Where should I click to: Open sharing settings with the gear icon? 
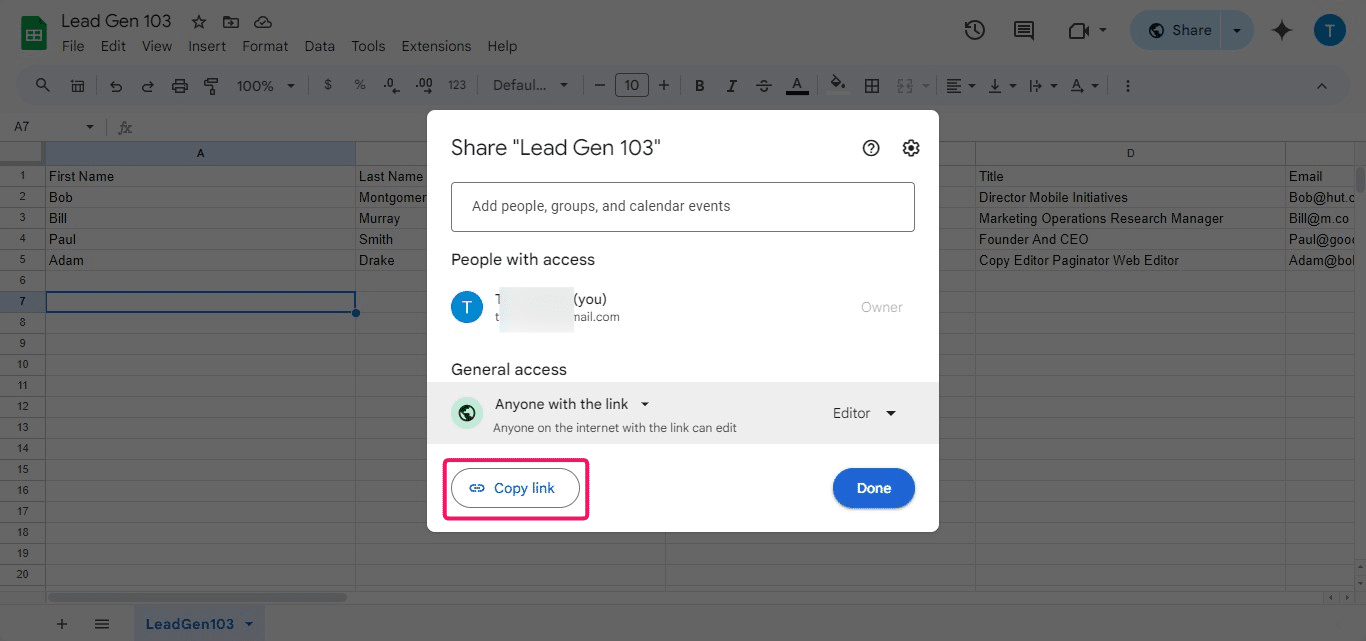[x=910, y=147]
